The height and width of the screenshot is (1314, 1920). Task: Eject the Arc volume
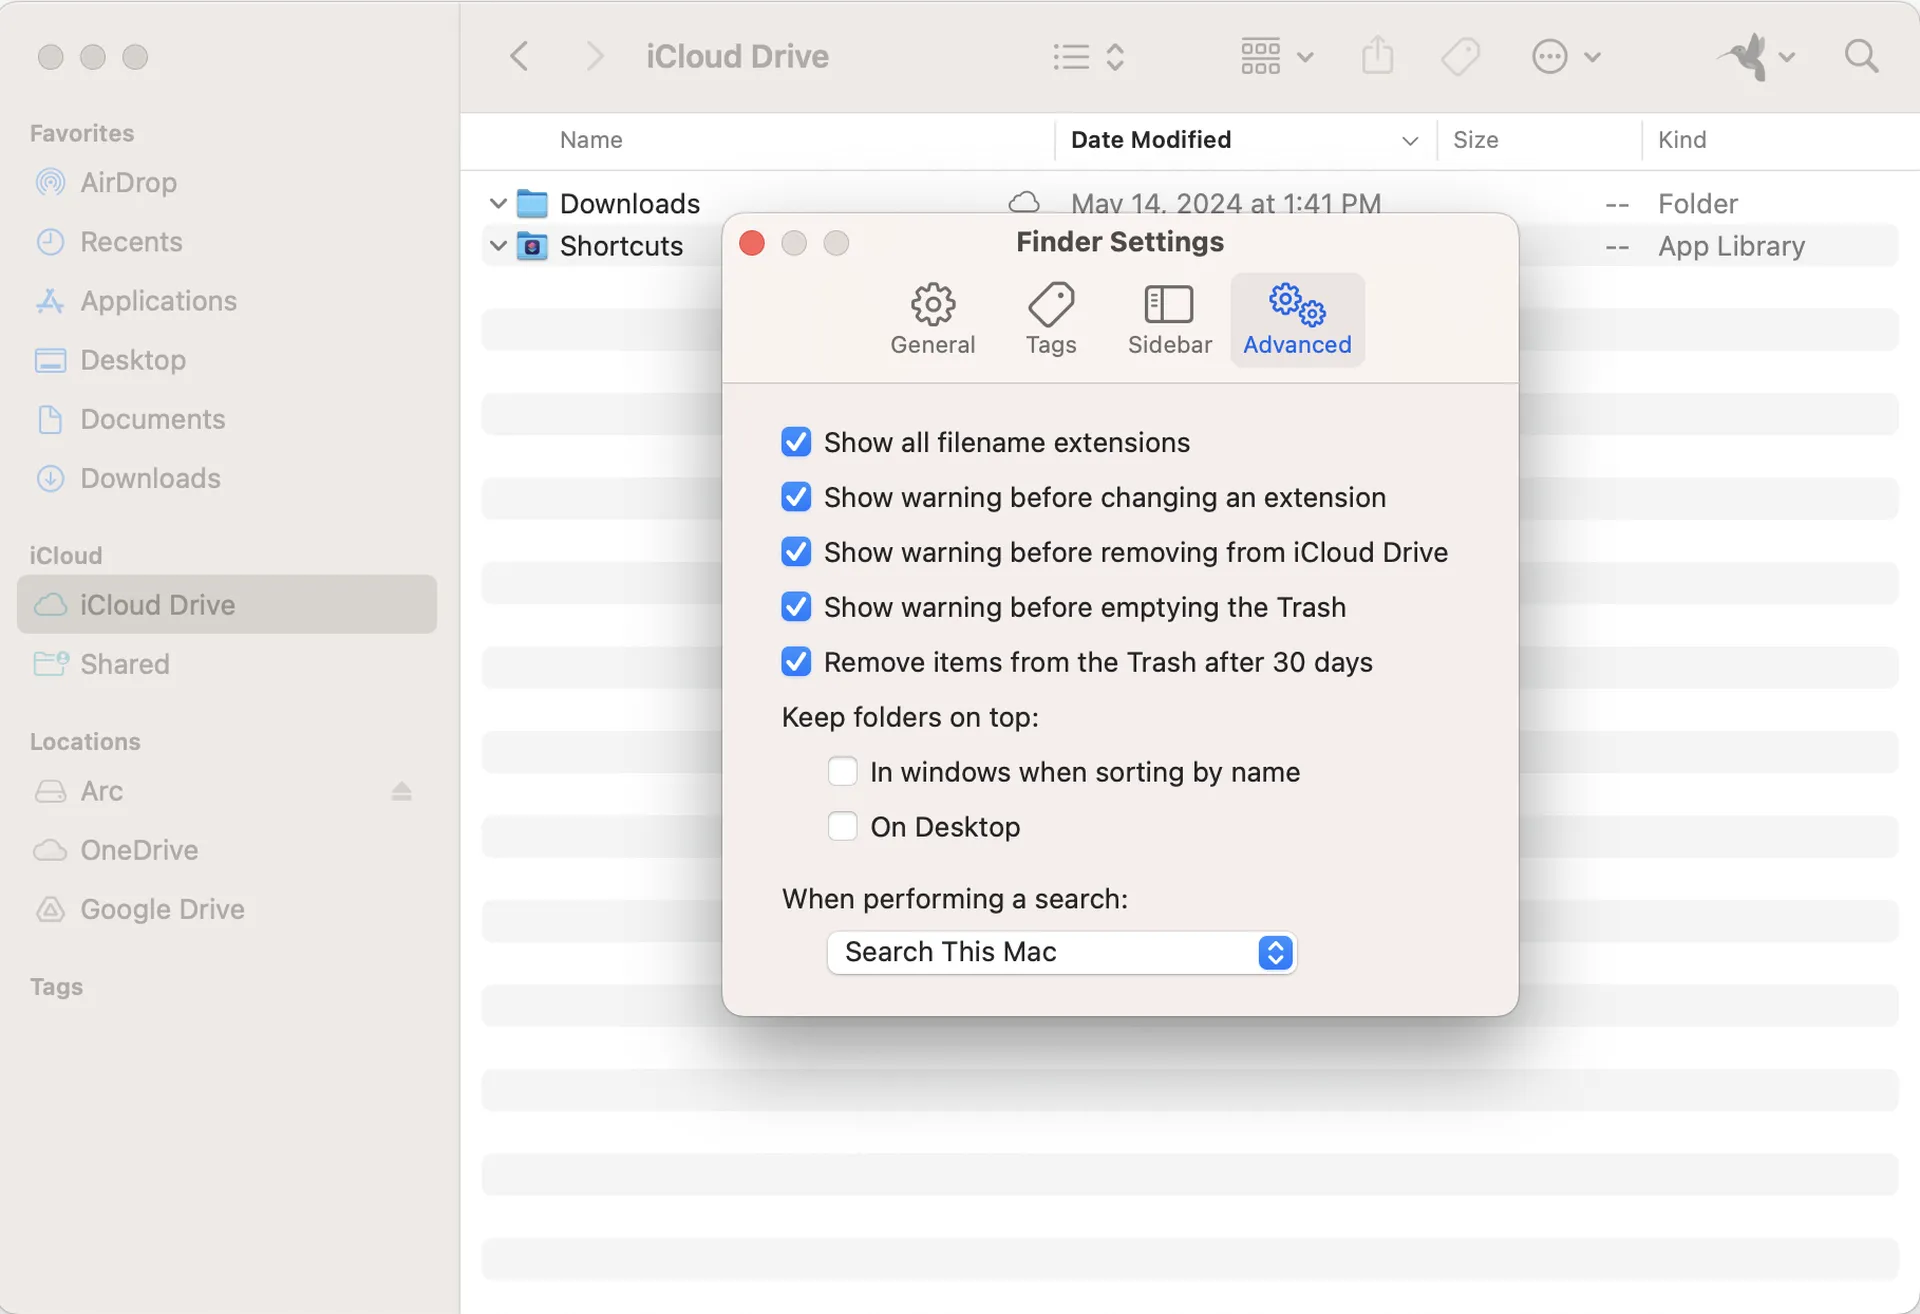click(401, 791)
